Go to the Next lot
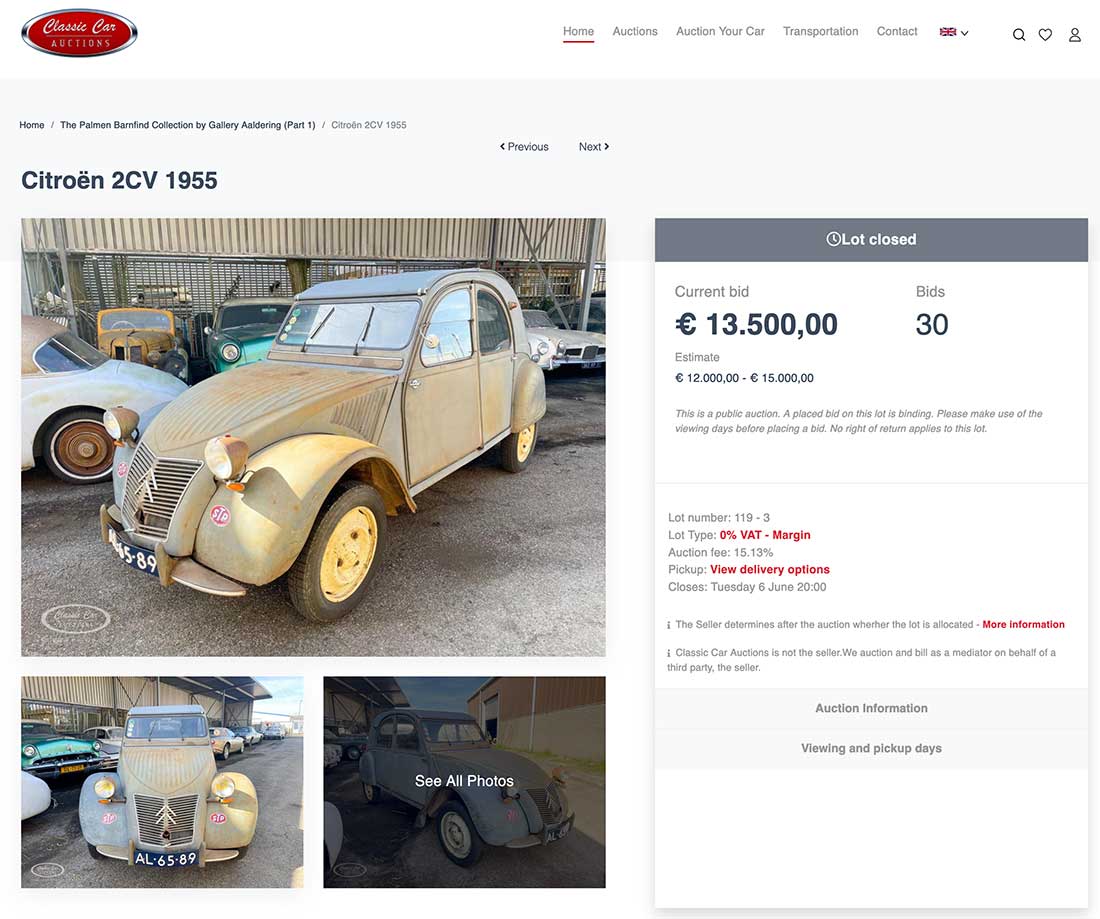The height and width of the screenshot is (919, 1100). [593, 147]
